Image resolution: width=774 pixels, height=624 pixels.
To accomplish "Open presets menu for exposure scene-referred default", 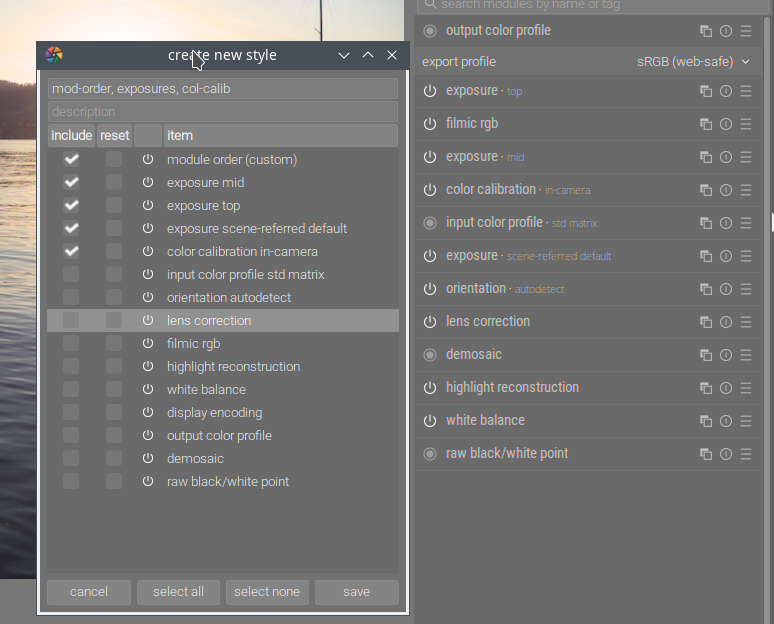I will [x=746, y=256].
